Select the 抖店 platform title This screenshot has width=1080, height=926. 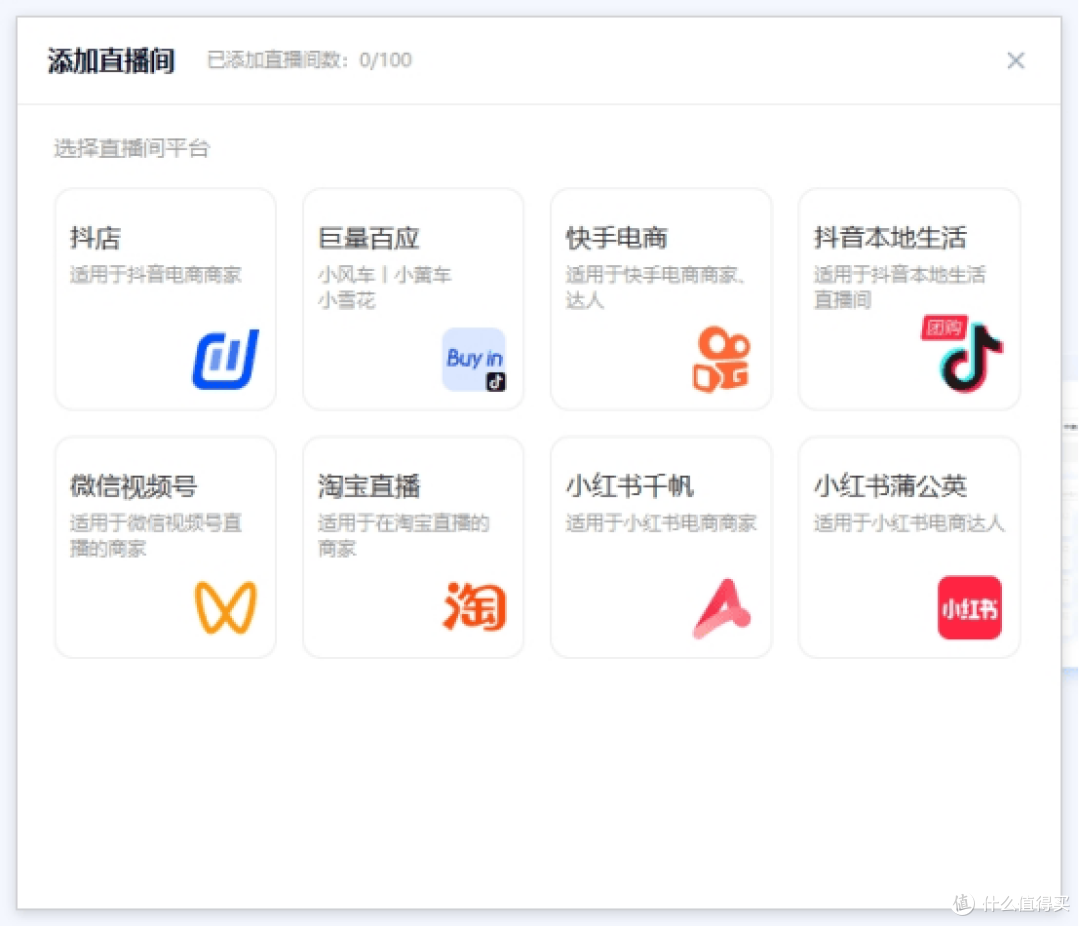click(x=95, y=238)
